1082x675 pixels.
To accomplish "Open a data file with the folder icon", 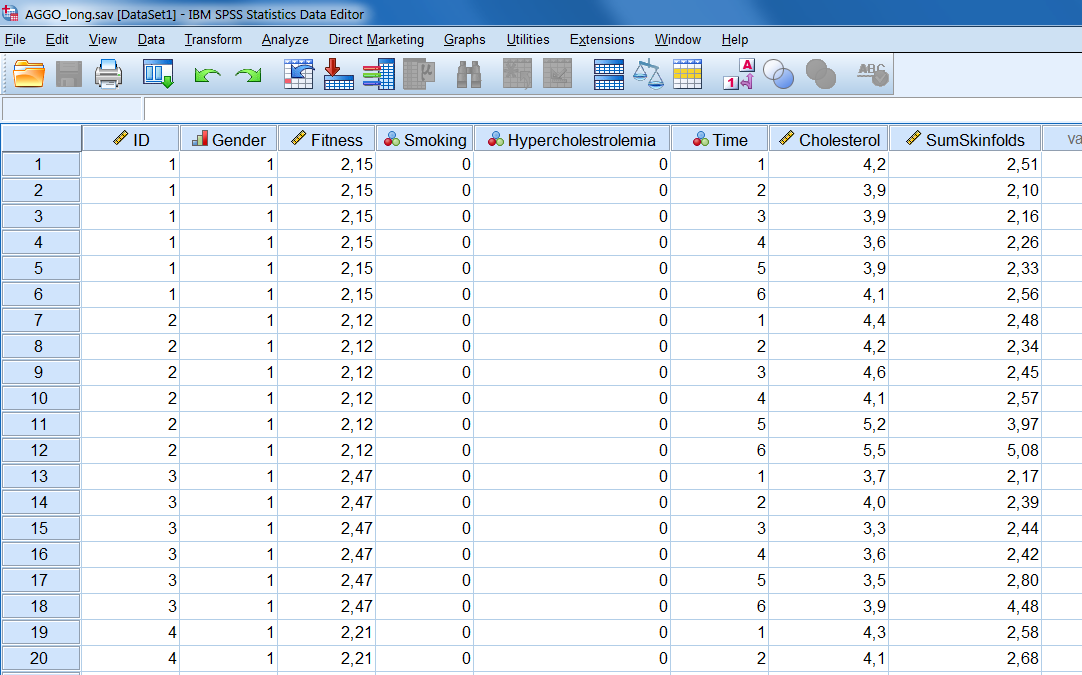I will [x=30, y=73].
